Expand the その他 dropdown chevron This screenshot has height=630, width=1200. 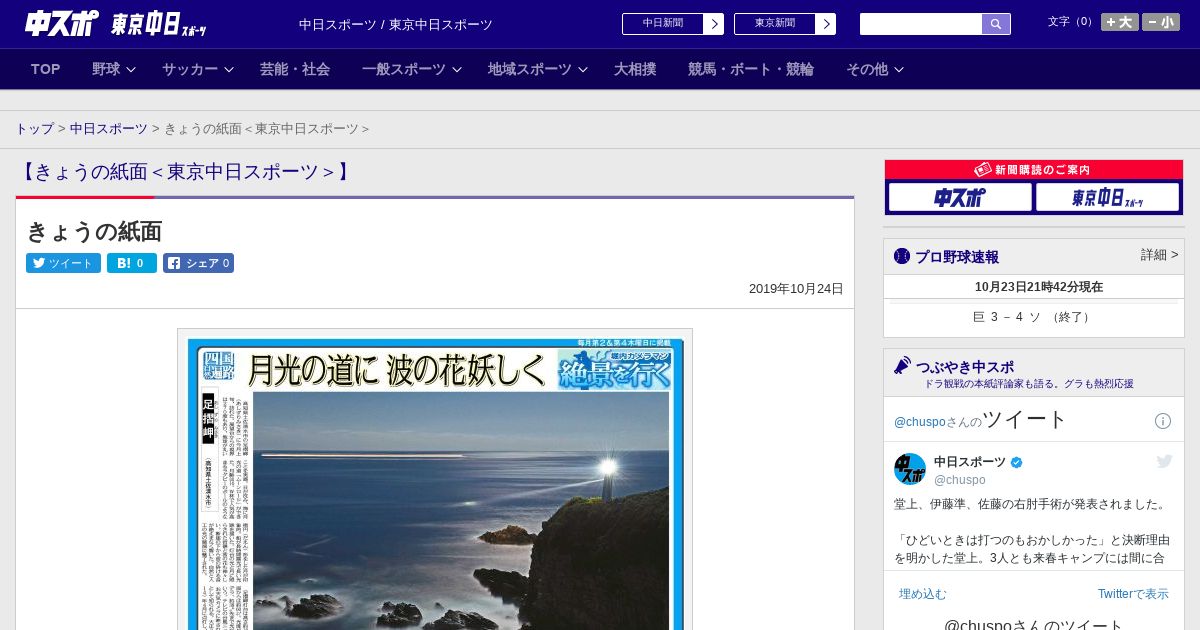point(899,69)
